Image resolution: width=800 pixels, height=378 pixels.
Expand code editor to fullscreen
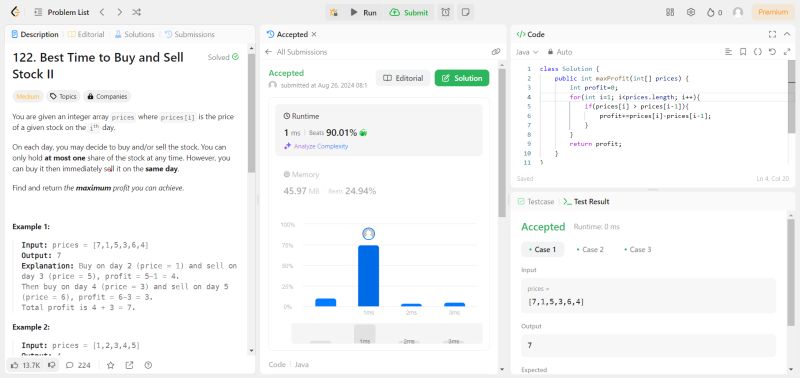[772, 34]
